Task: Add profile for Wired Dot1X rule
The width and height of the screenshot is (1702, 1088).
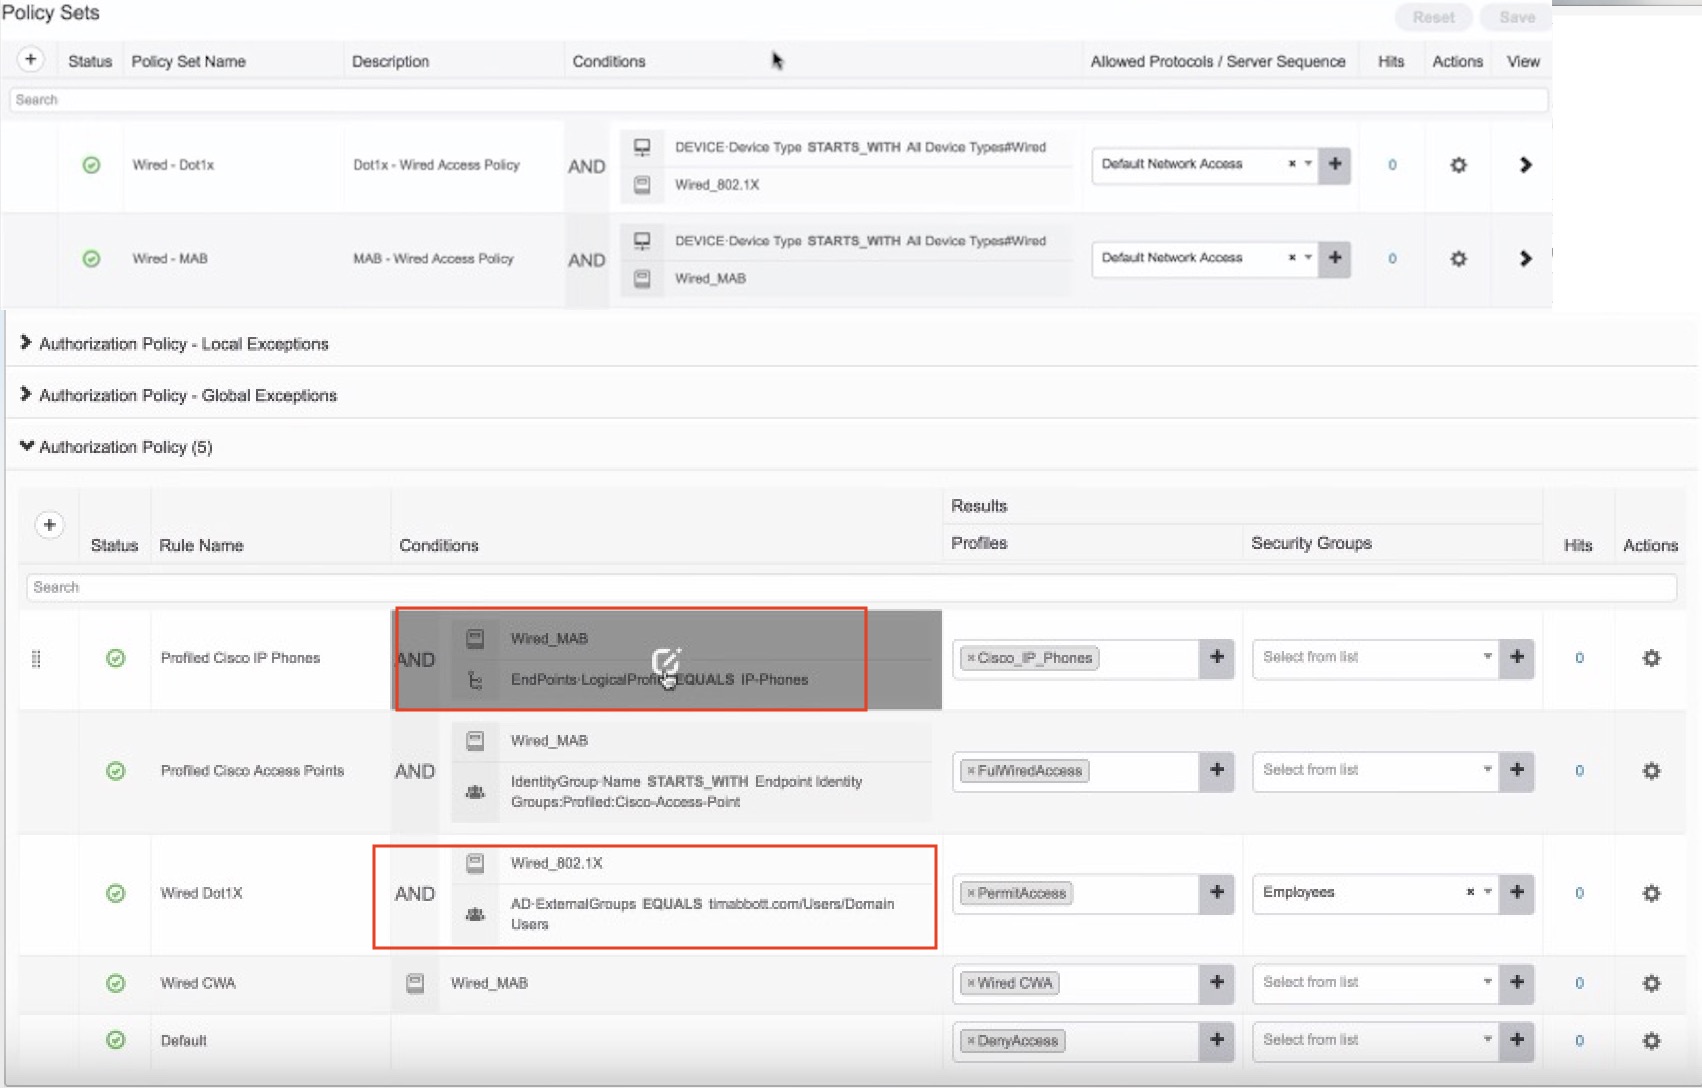Action: click(1217, 893)
